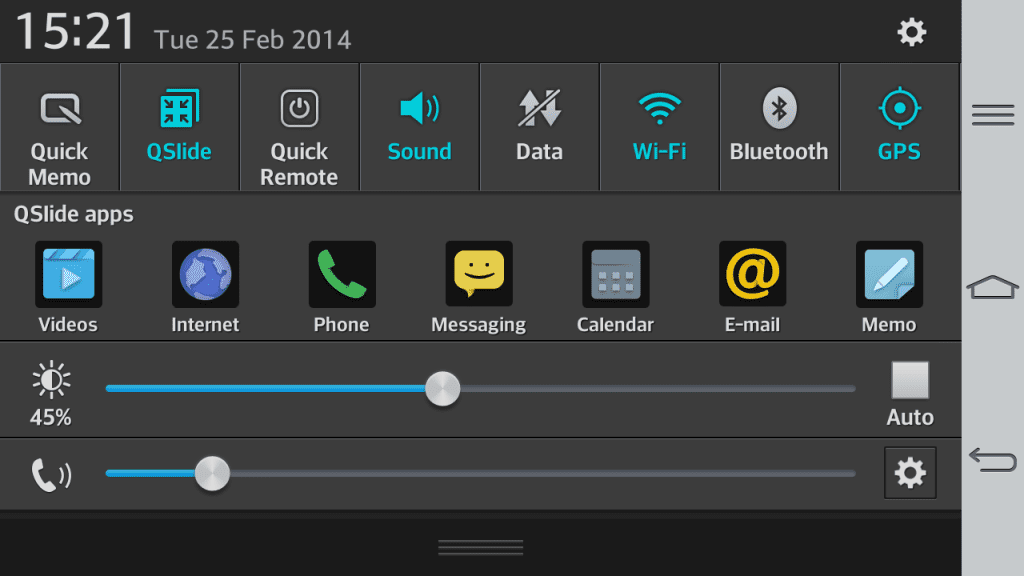Open Quick Memo from the quick settings bar
1024x576 pixels.
click(60, 127)
